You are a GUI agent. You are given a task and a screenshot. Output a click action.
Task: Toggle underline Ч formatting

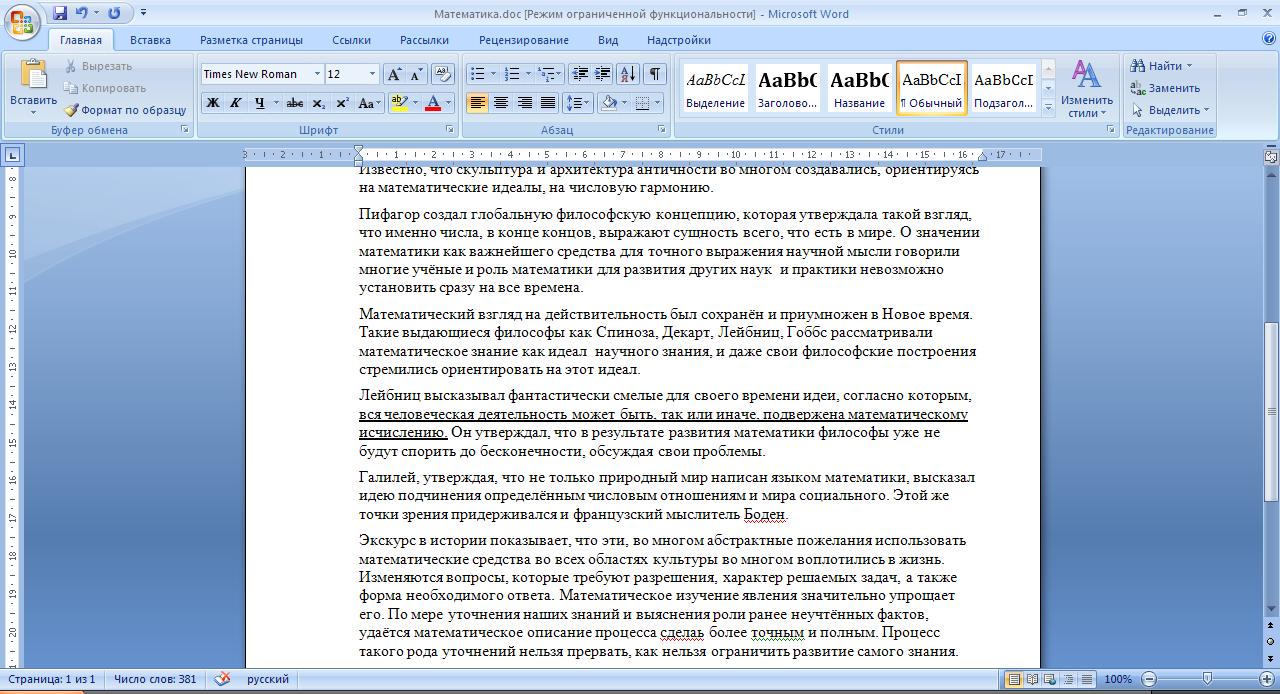coord(260,103)
